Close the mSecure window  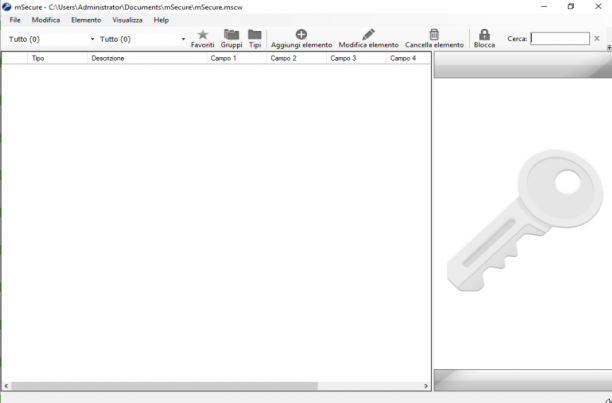598,7
